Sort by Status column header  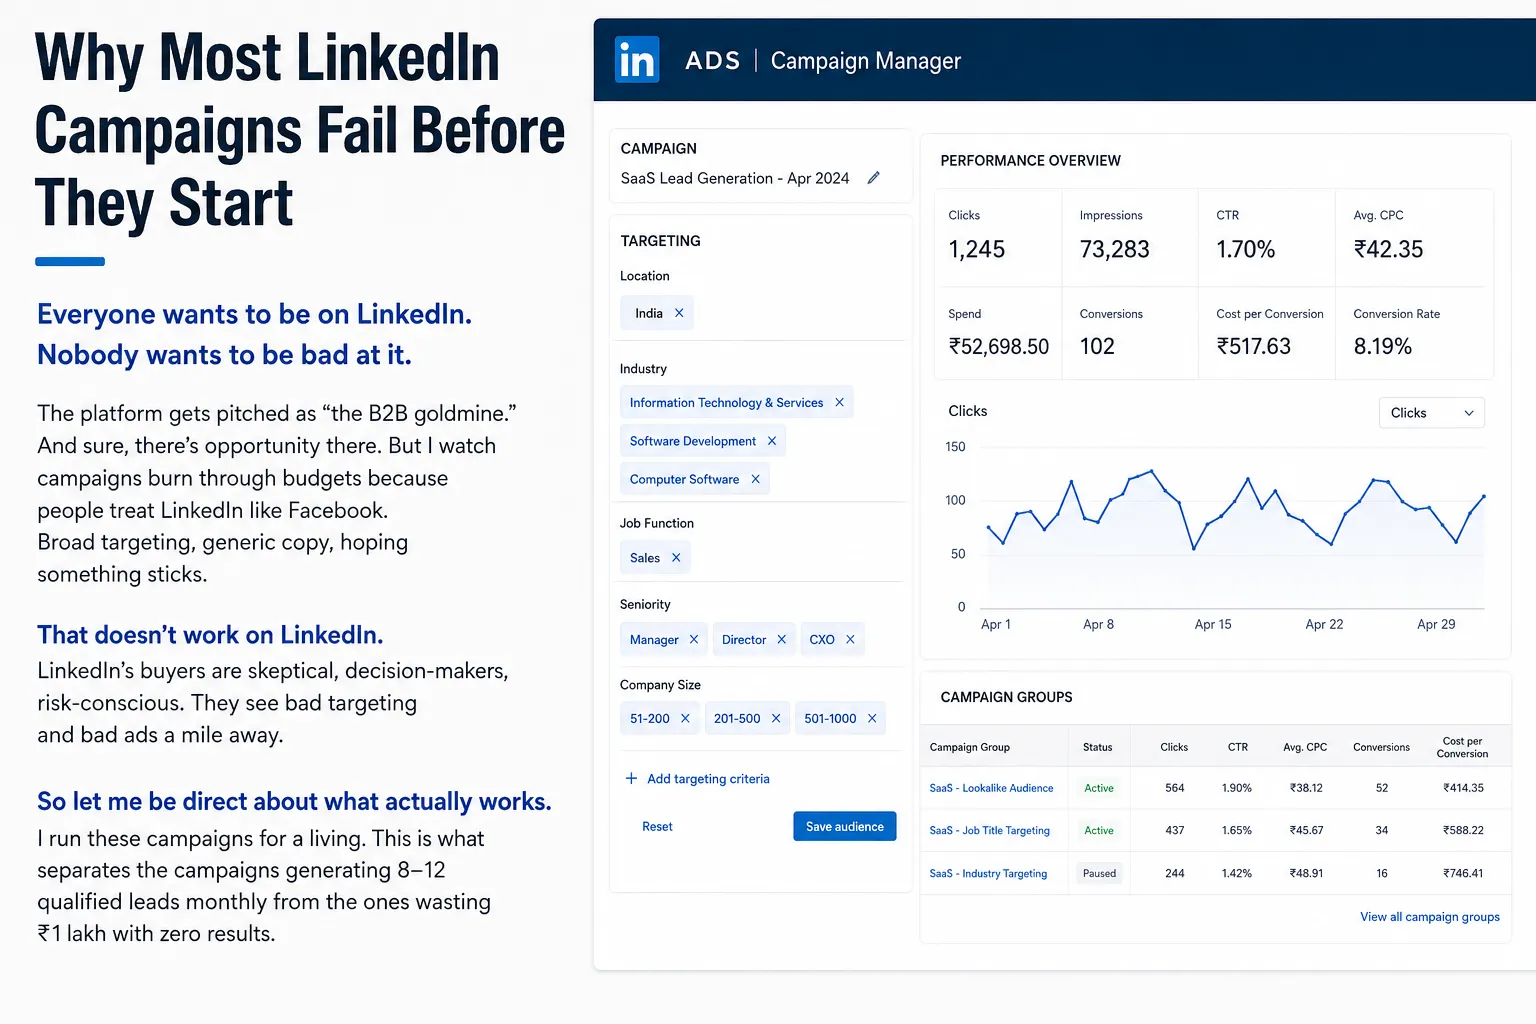1097,747
